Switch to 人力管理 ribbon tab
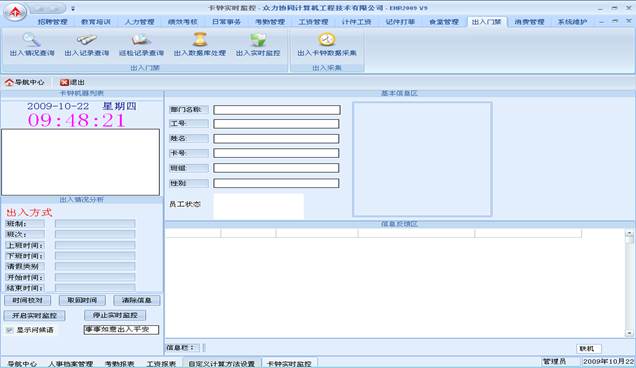The width and height of the screenshot is (636, 368). pyautogui.click(x=139, y=22)
